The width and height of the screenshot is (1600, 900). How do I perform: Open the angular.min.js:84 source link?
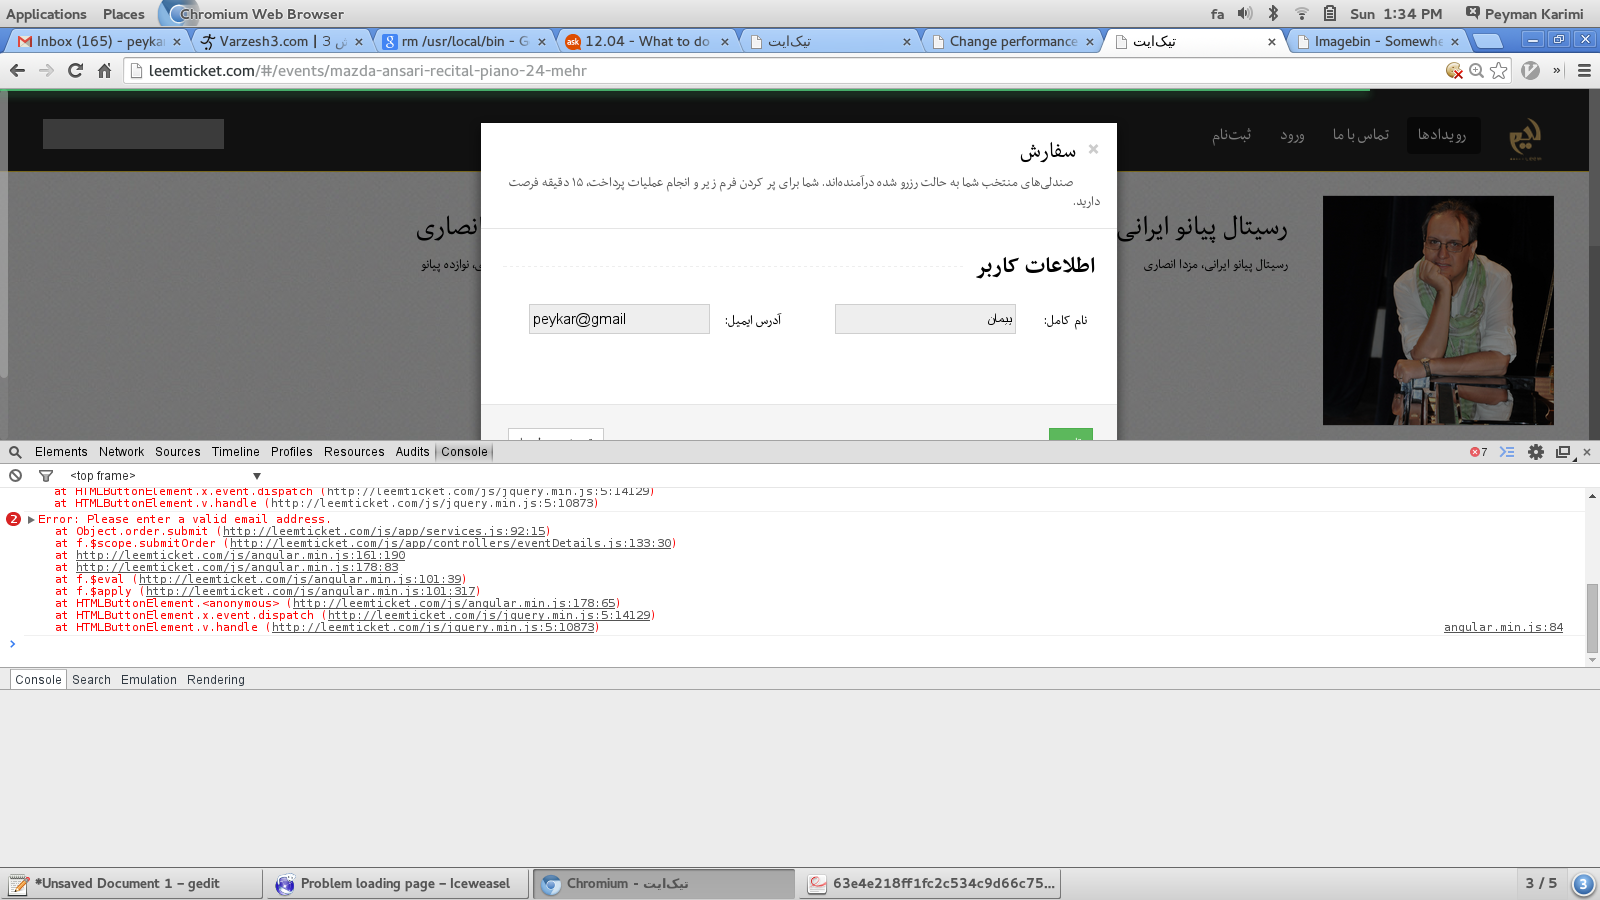click(x=1503, y=627)
